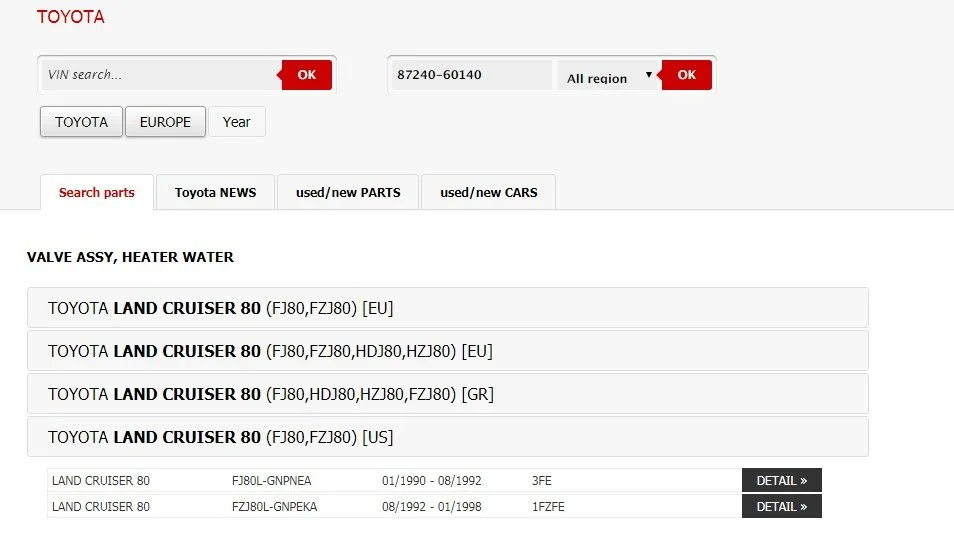The width and height of the screenshot is (954, 557).
Task: Go to the used/new PARTS tab
Action: (x=348, y=193)
